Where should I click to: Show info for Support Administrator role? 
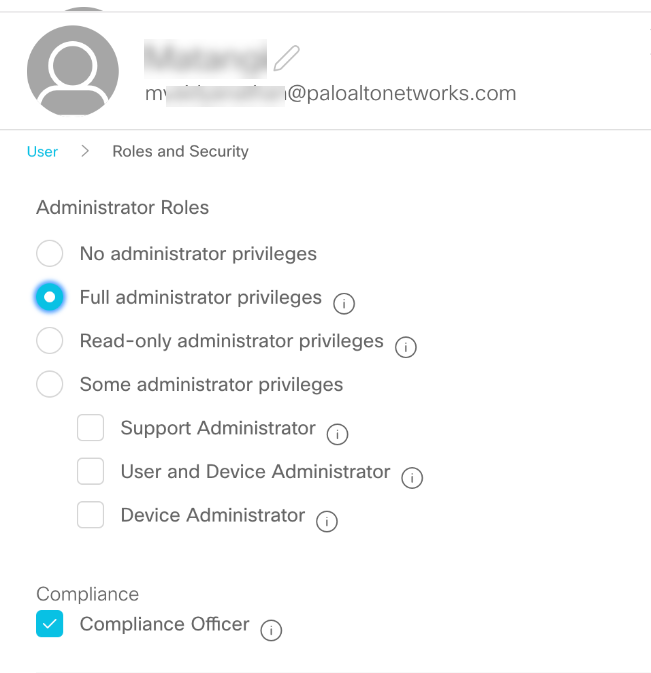point(338,433)
